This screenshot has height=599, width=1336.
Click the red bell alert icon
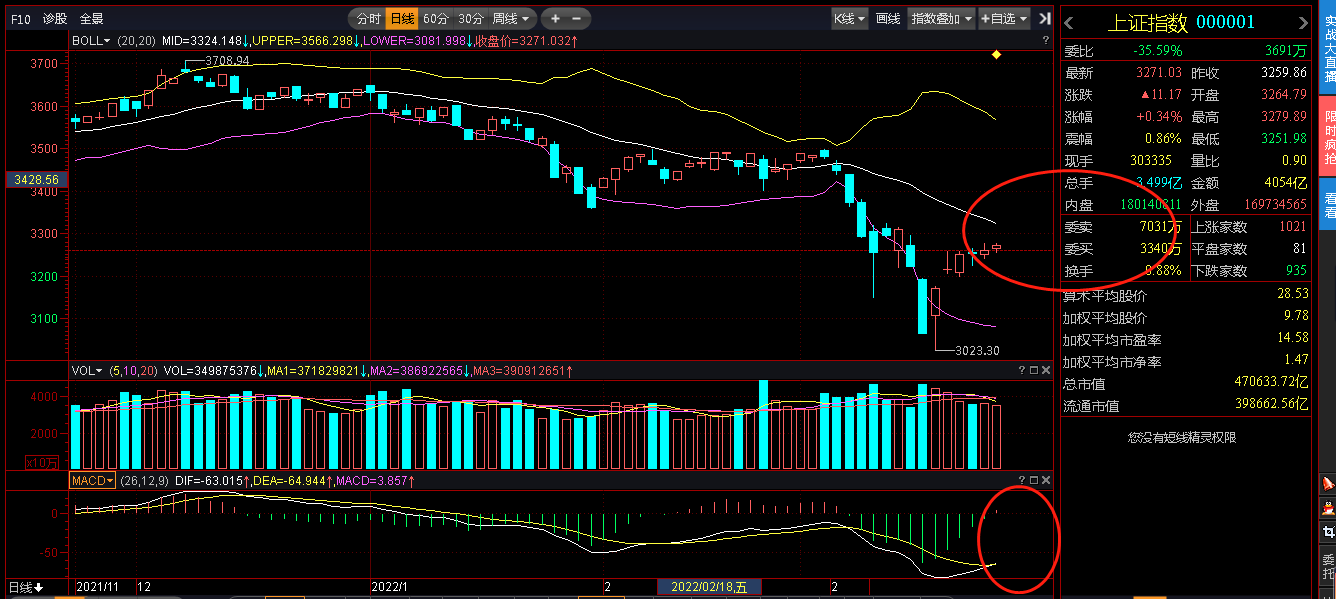pos(1327,483)
